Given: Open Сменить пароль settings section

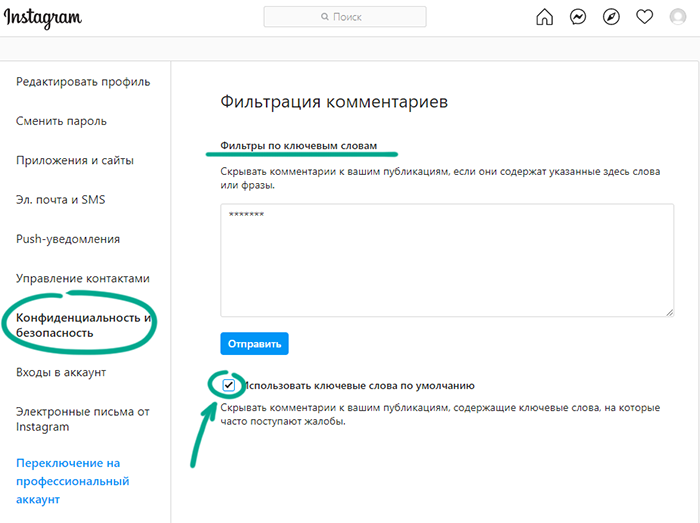Looking at the screenshot, I should point(61,121).
